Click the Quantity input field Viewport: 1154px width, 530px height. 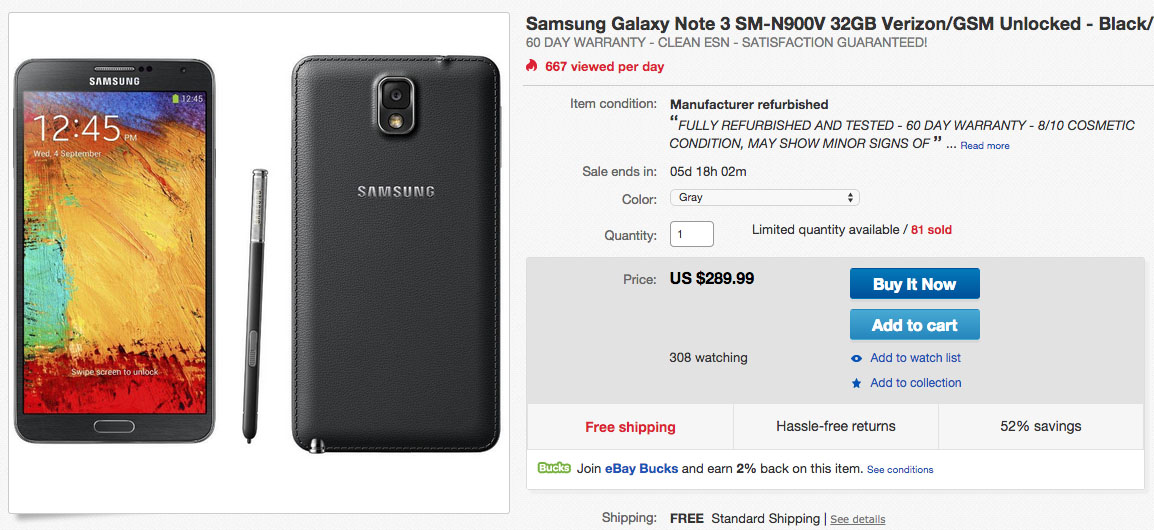[x=691, y=234]
